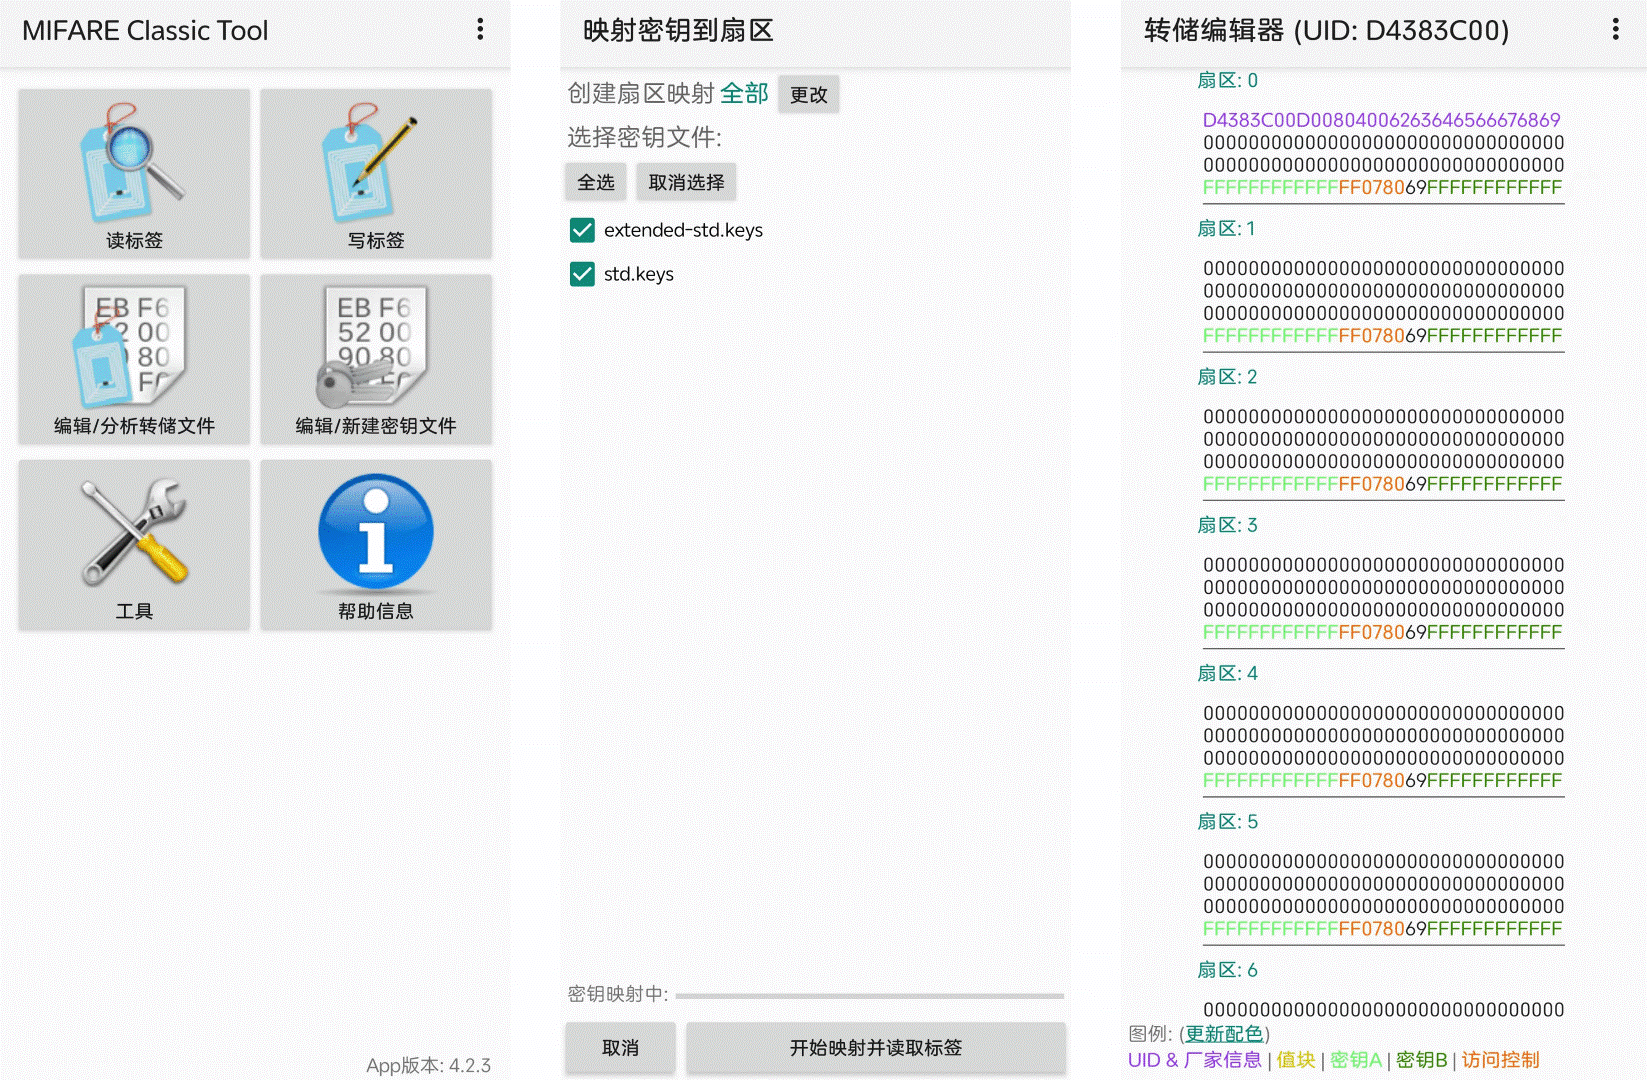Screen dimensions: 1647x1080
Task: Click 开始映射并读取标签 button
Action: 876,1048
